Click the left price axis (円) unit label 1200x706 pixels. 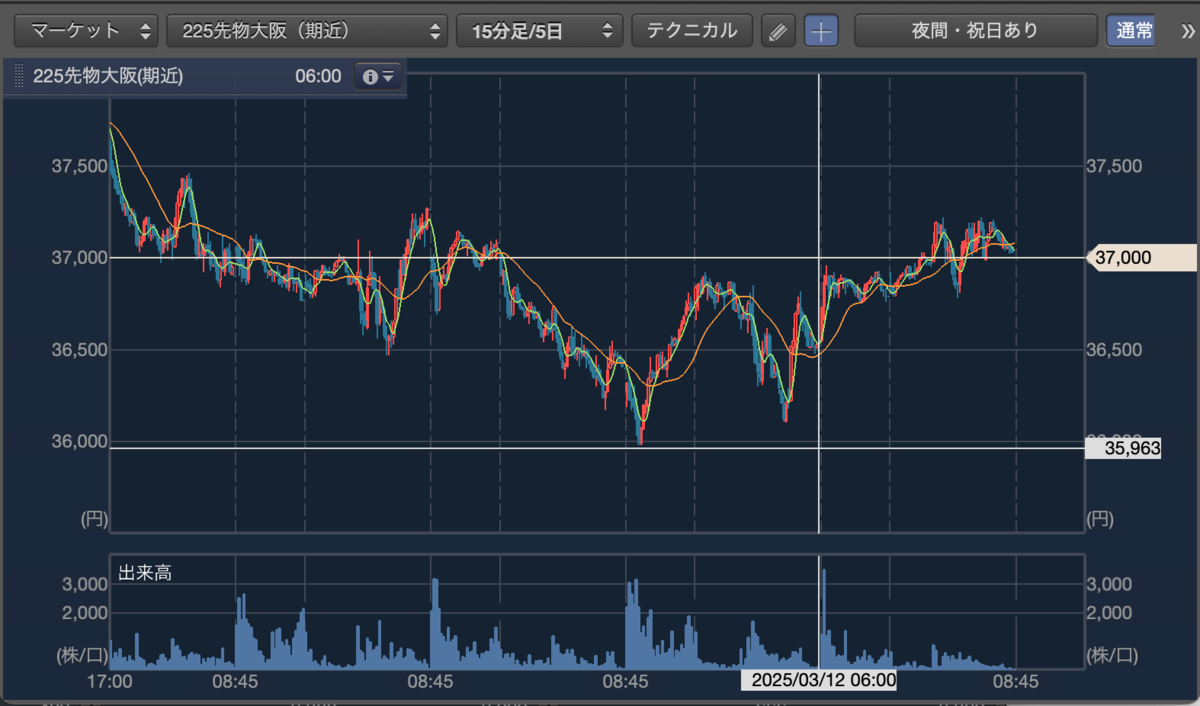tap(94, 518)
